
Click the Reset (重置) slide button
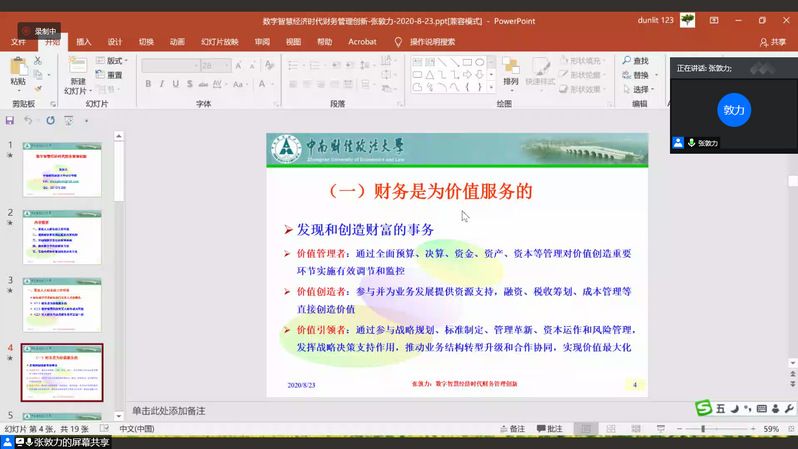[x=109, y=75]
